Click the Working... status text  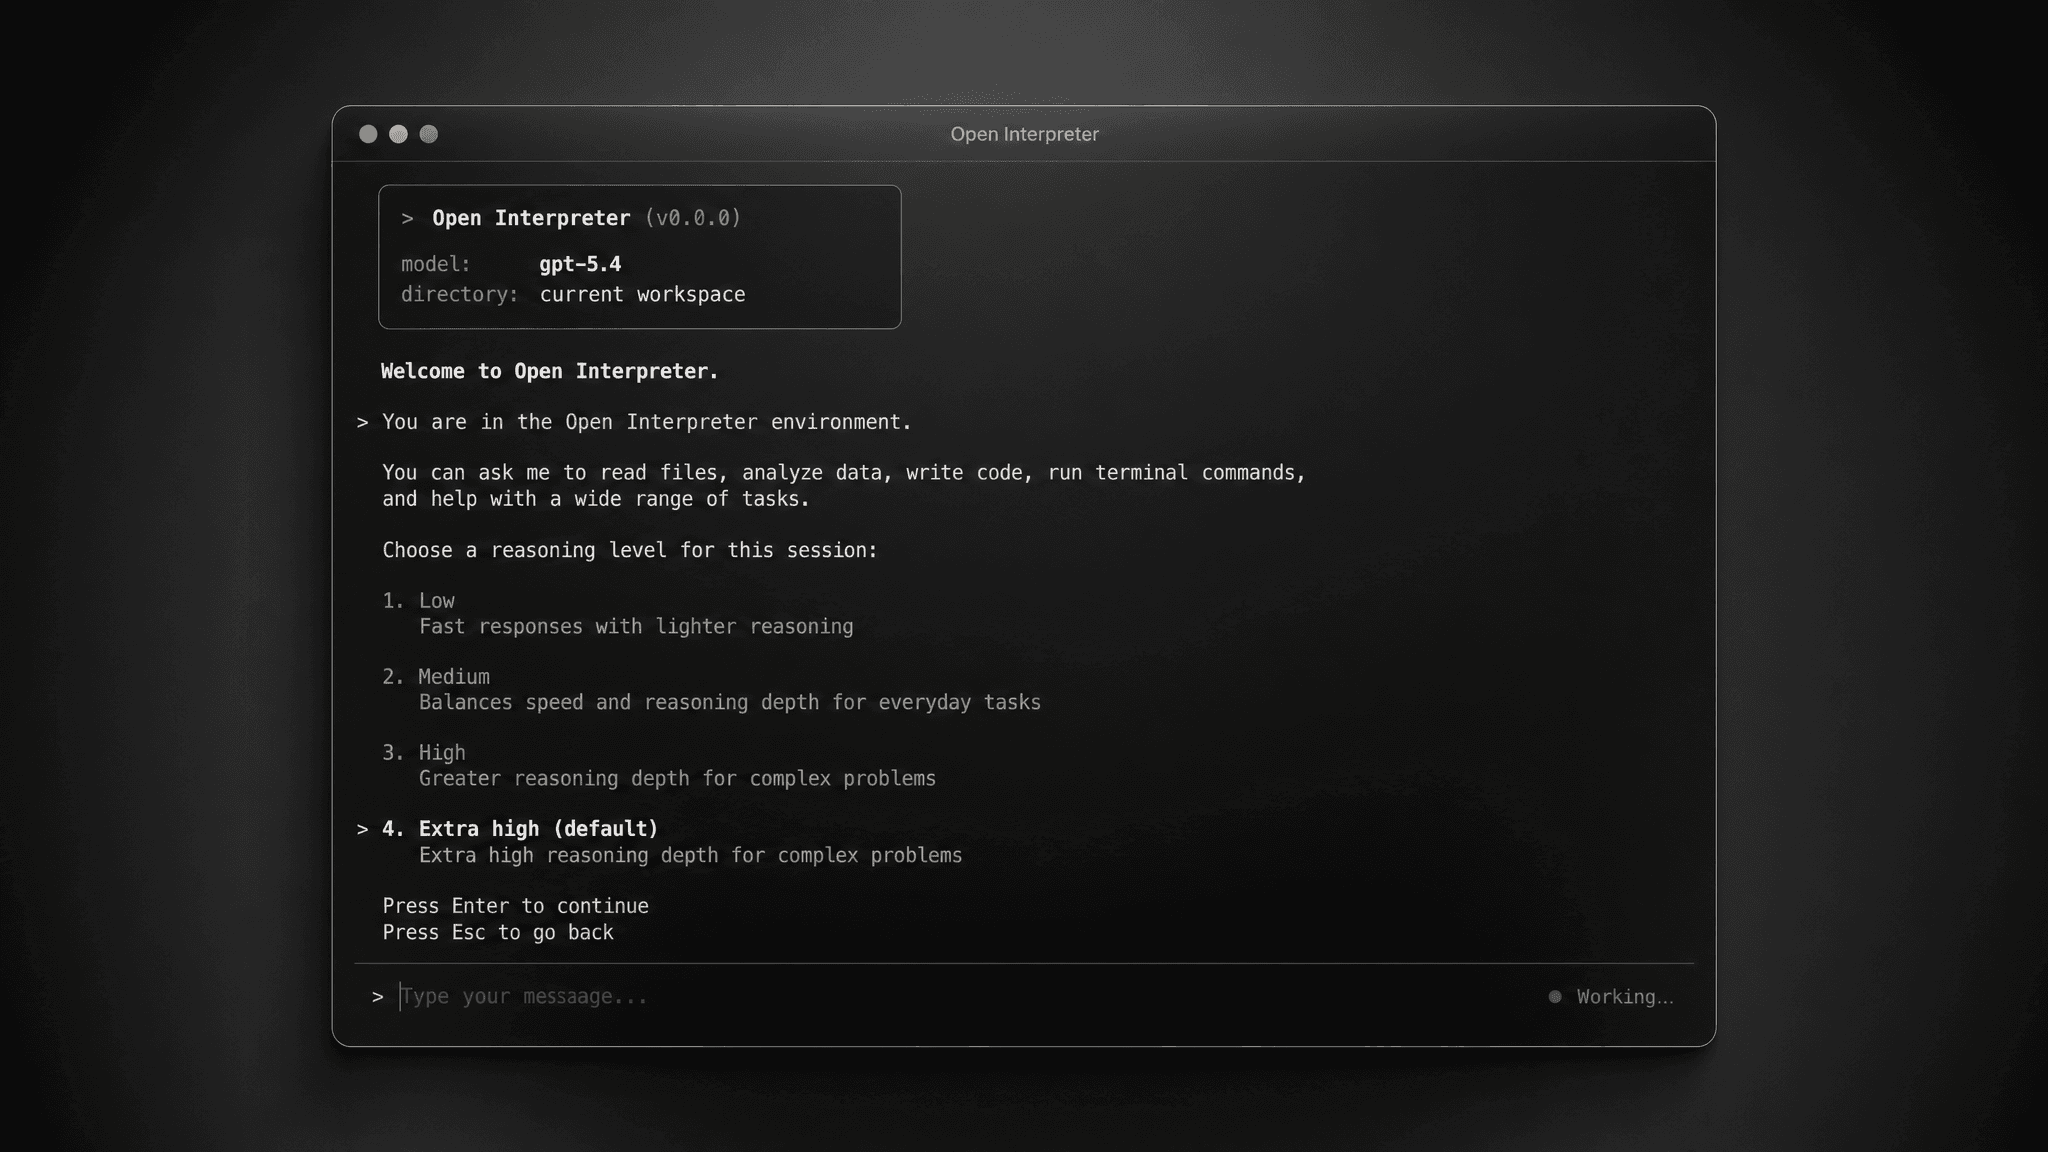(x=1625, y=996)
